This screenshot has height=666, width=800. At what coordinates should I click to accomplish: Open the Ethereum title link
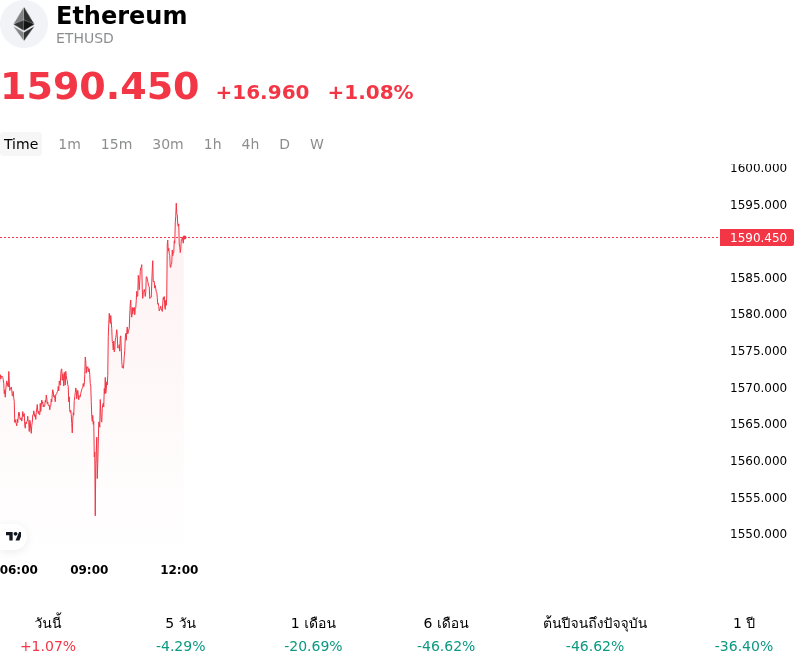point(121,15)
